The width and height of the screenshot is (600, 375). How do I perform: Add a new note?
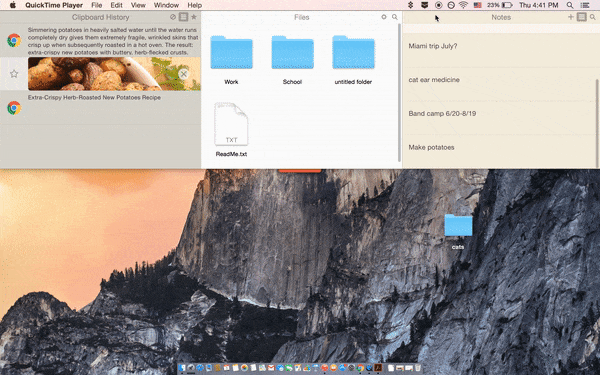coord(571,17)
